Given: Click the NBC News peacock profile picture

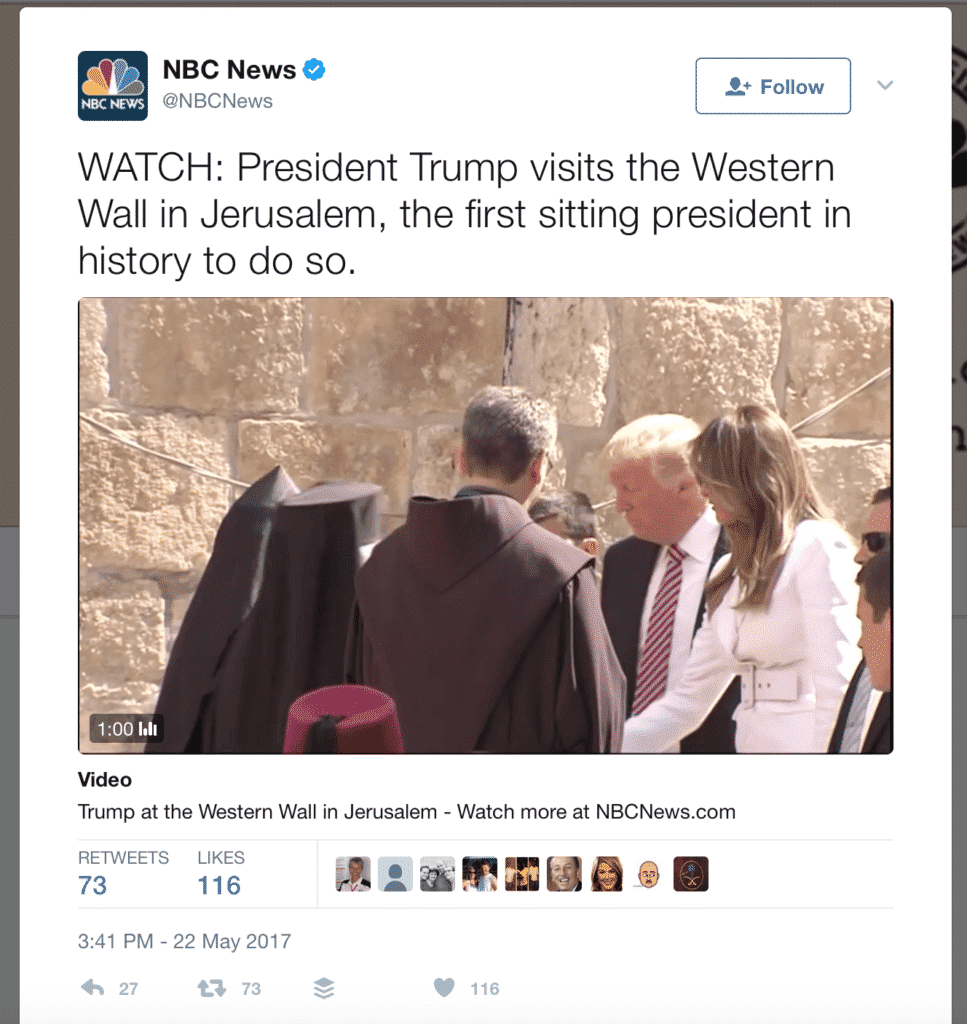Looking at the screenshot, I should click(113, 86).
